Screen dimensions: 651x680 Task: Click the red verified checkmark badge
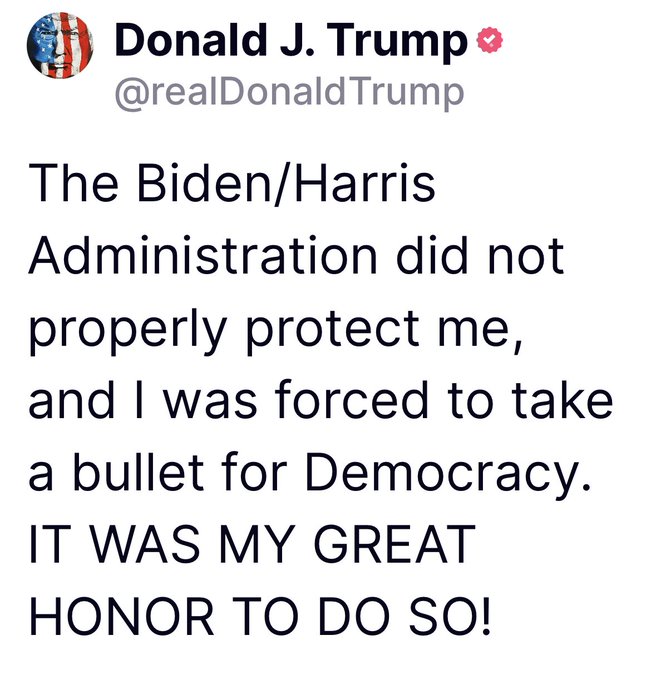[x=490, y=40]
